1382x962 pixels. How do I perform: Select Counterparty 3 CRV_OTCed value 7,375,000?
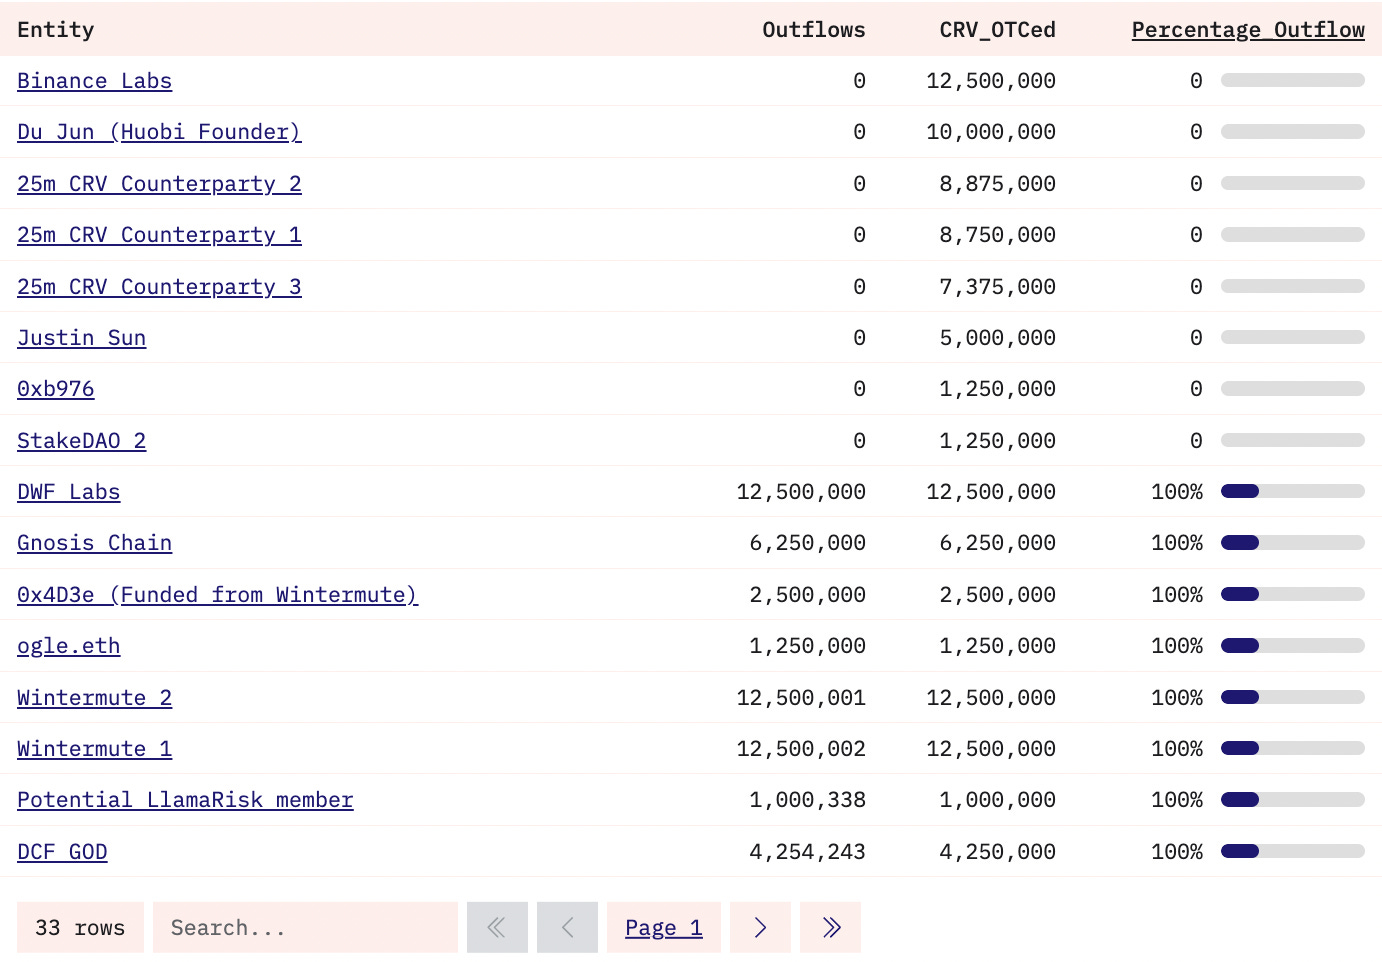(997, 287)
